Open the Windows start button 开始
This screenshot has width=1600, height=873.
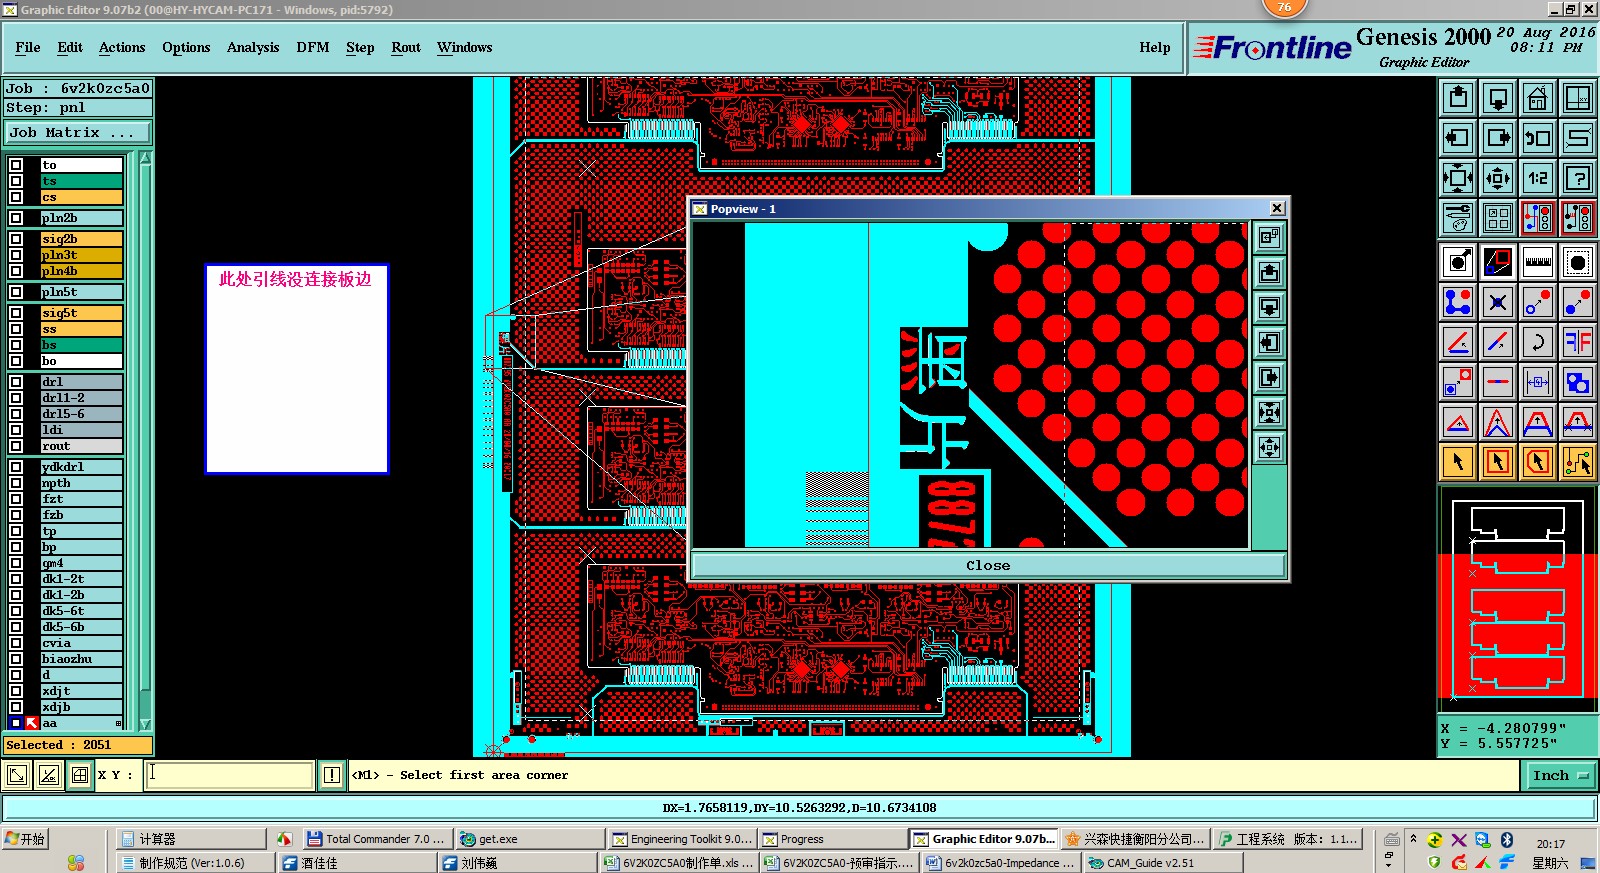coord(26,839)
